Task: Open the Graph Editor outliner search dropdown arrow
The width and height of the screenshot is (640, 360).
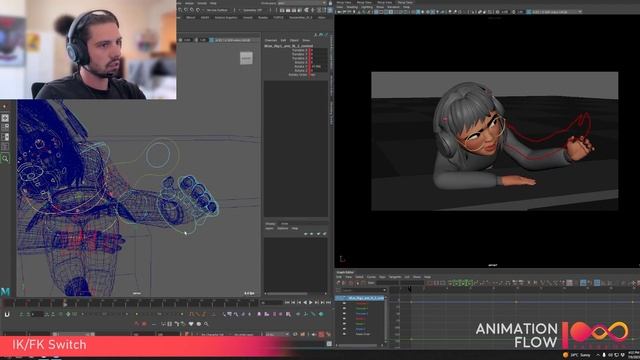Action: pyautogui.click(x=384, y=290)
